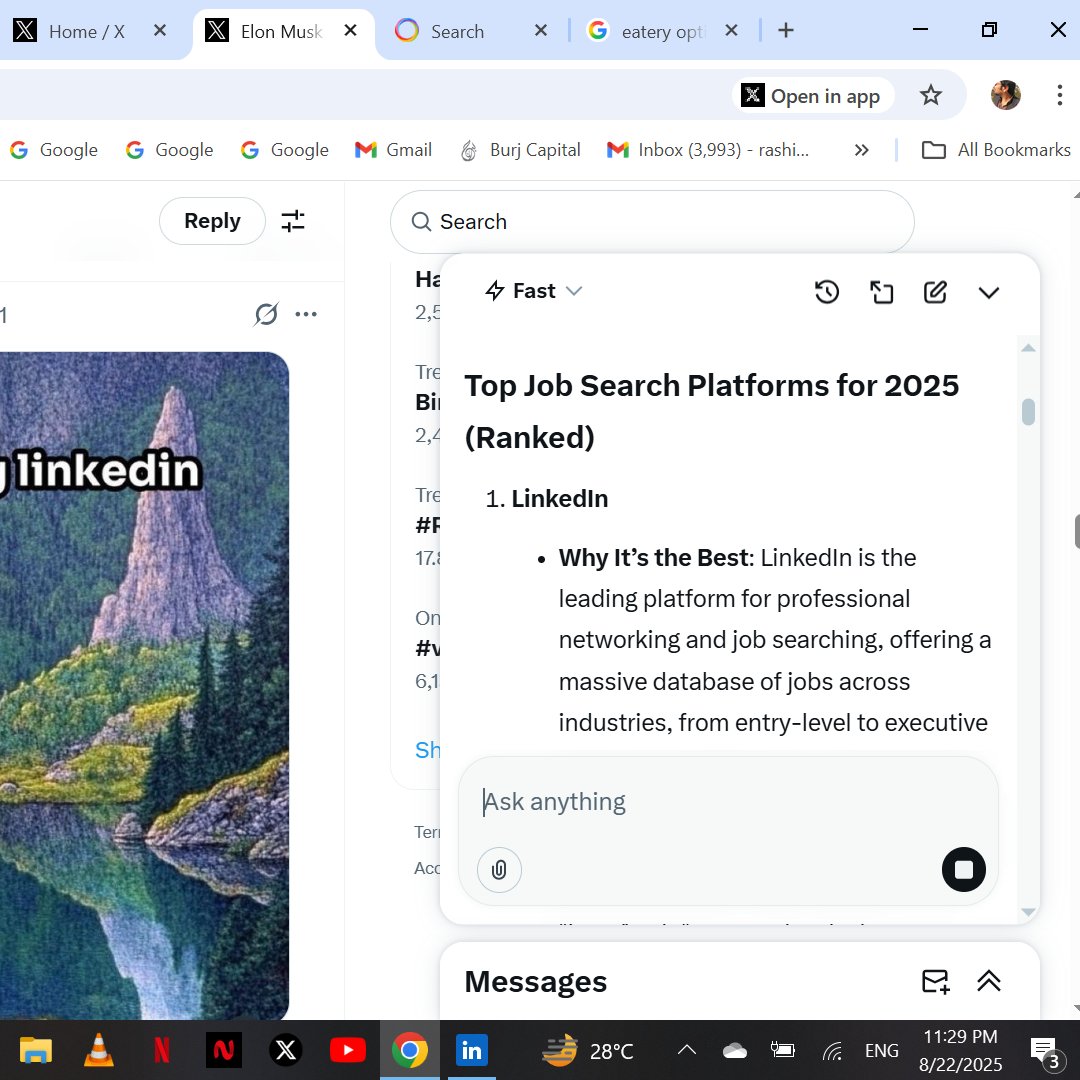Expand the Messages panel
The image size is (1080, 1080).
coord(988,981)
